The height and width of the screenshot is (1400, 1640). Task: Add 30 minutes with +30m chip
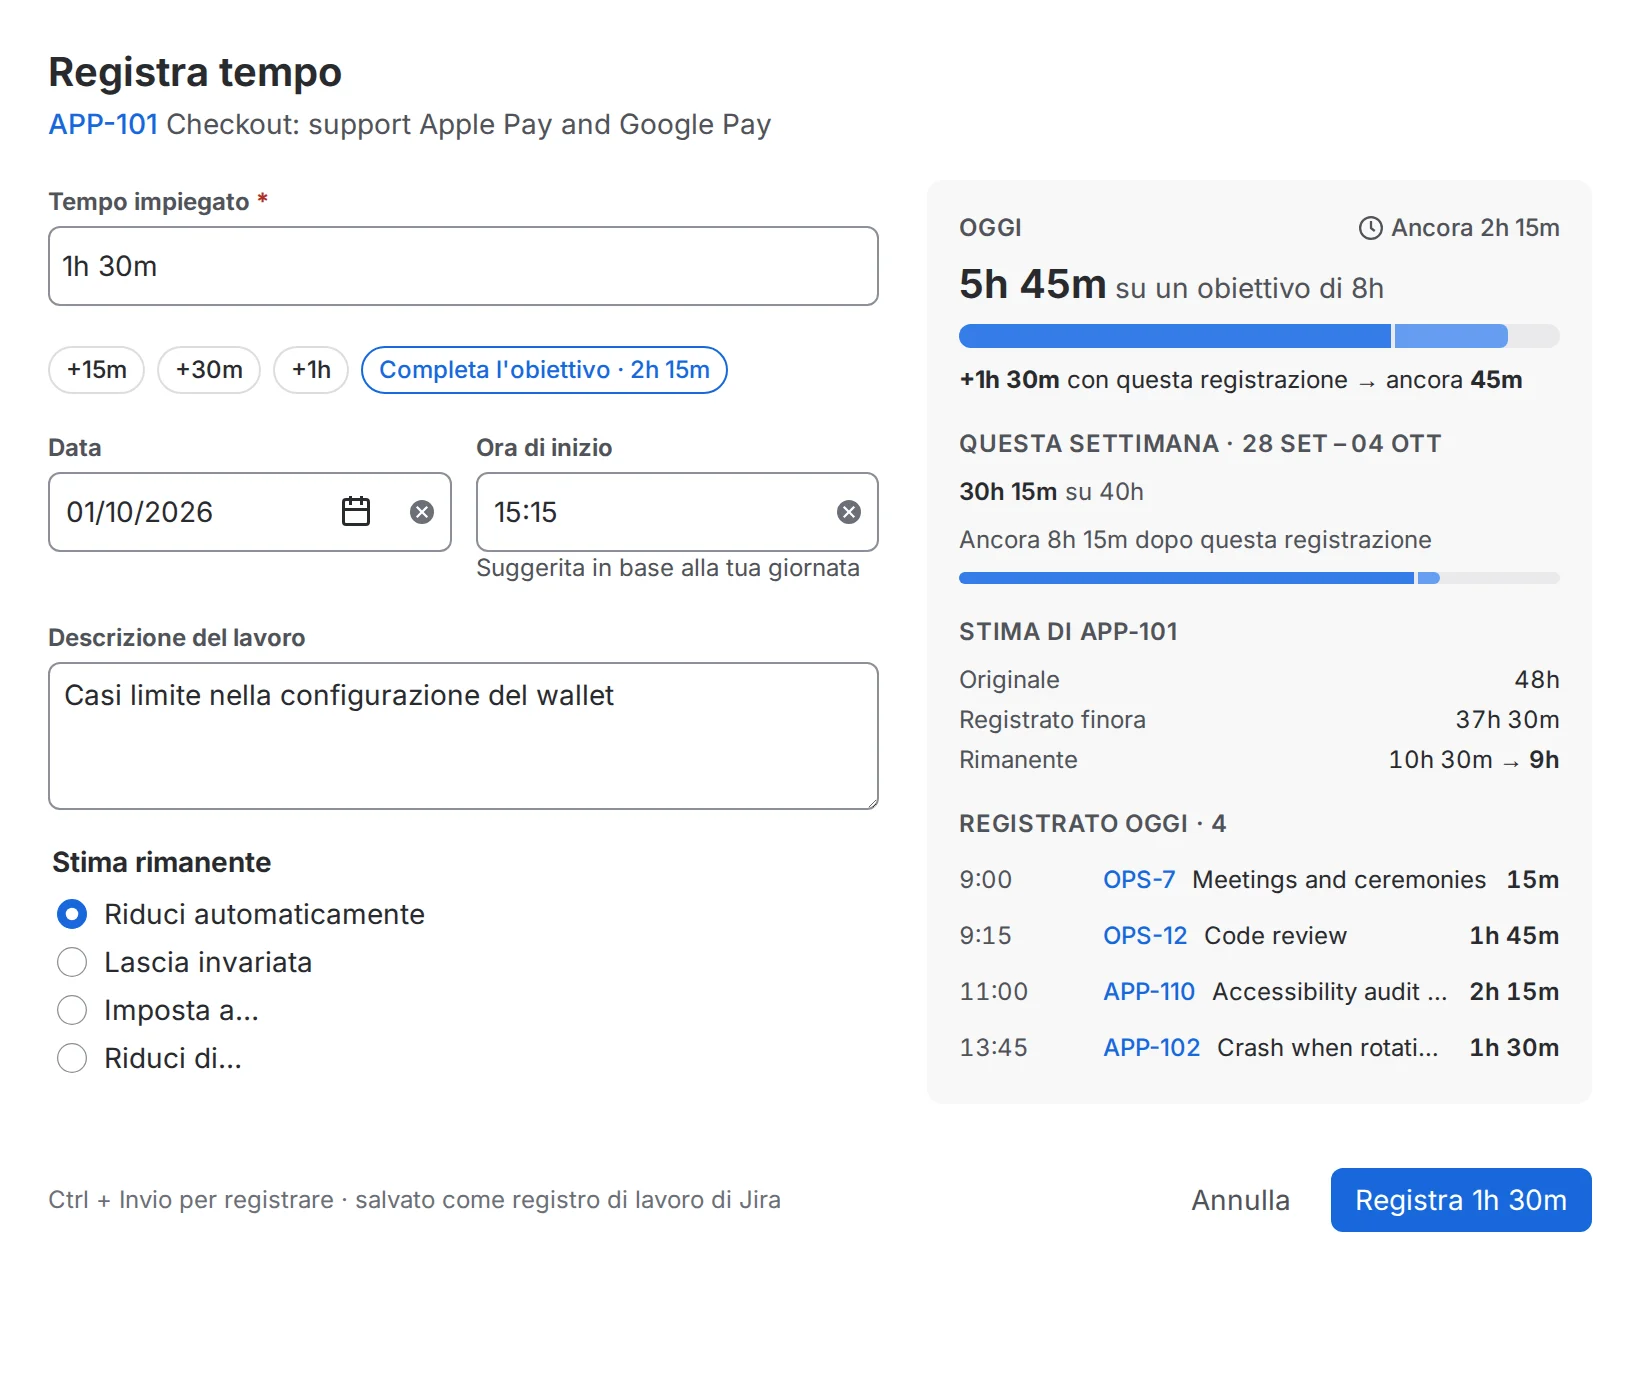click(209, 370)
